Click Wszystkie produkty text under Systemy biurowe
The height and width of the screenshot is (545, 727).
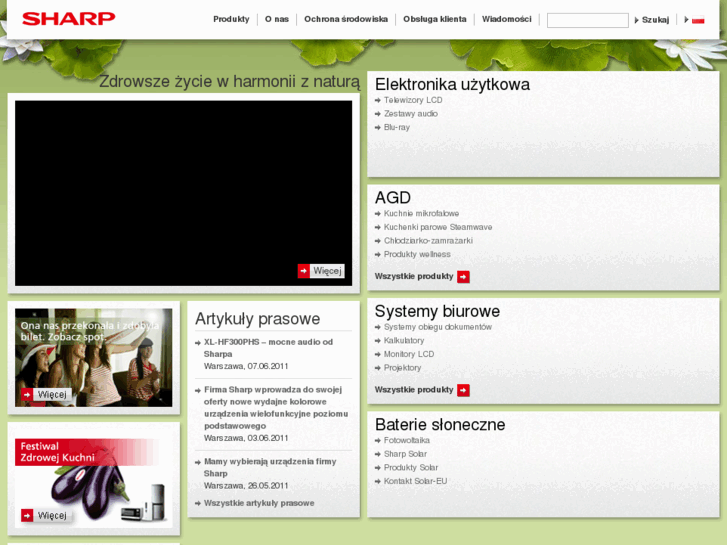pos(414,390)
